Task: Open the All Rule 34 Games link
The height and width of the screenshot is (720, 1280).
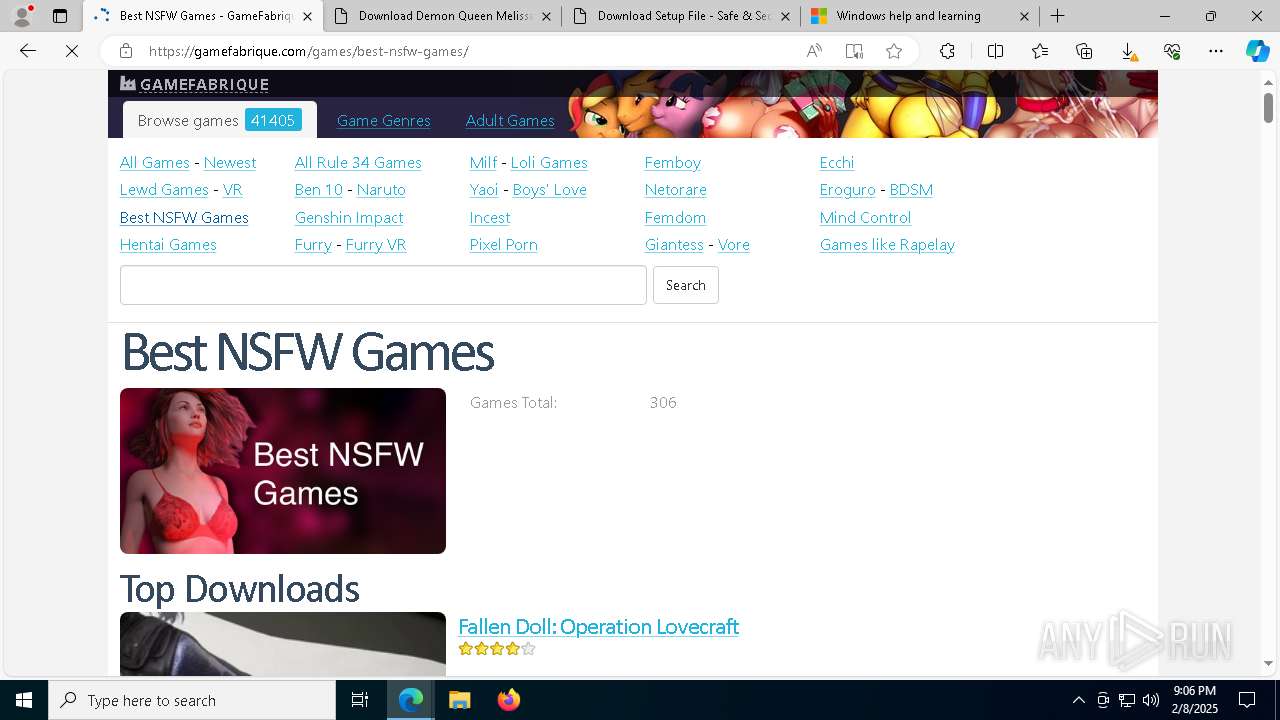Action: [x=358, y=162]
